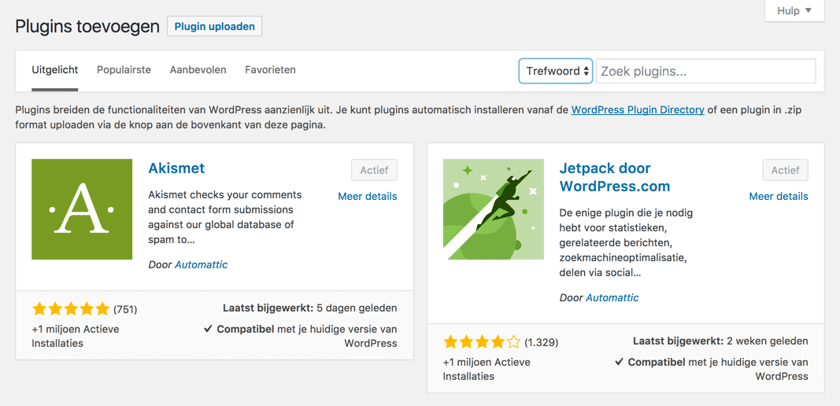Open the Automattic author link under Jetpack
This screenshot has width=840, height=406.
[612, 297]
